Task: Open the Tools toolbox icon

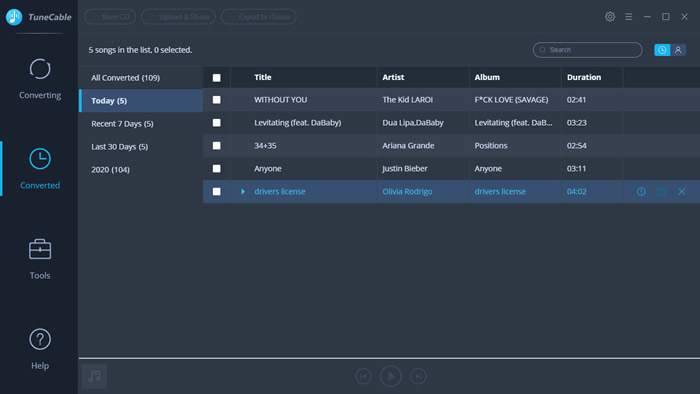Action: click(40, 249)
